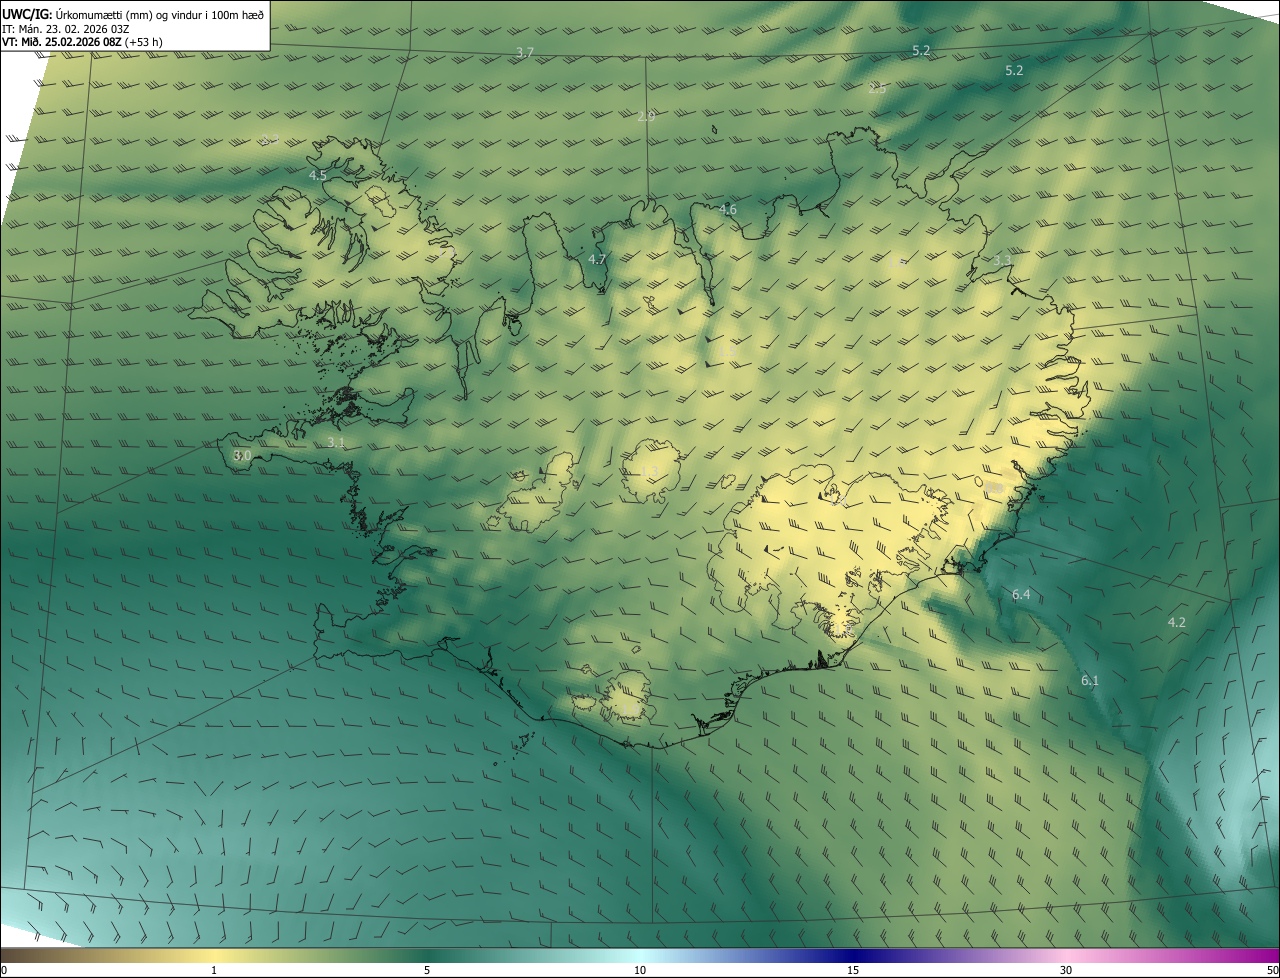Select the 3.0 value label

(242, 456)
